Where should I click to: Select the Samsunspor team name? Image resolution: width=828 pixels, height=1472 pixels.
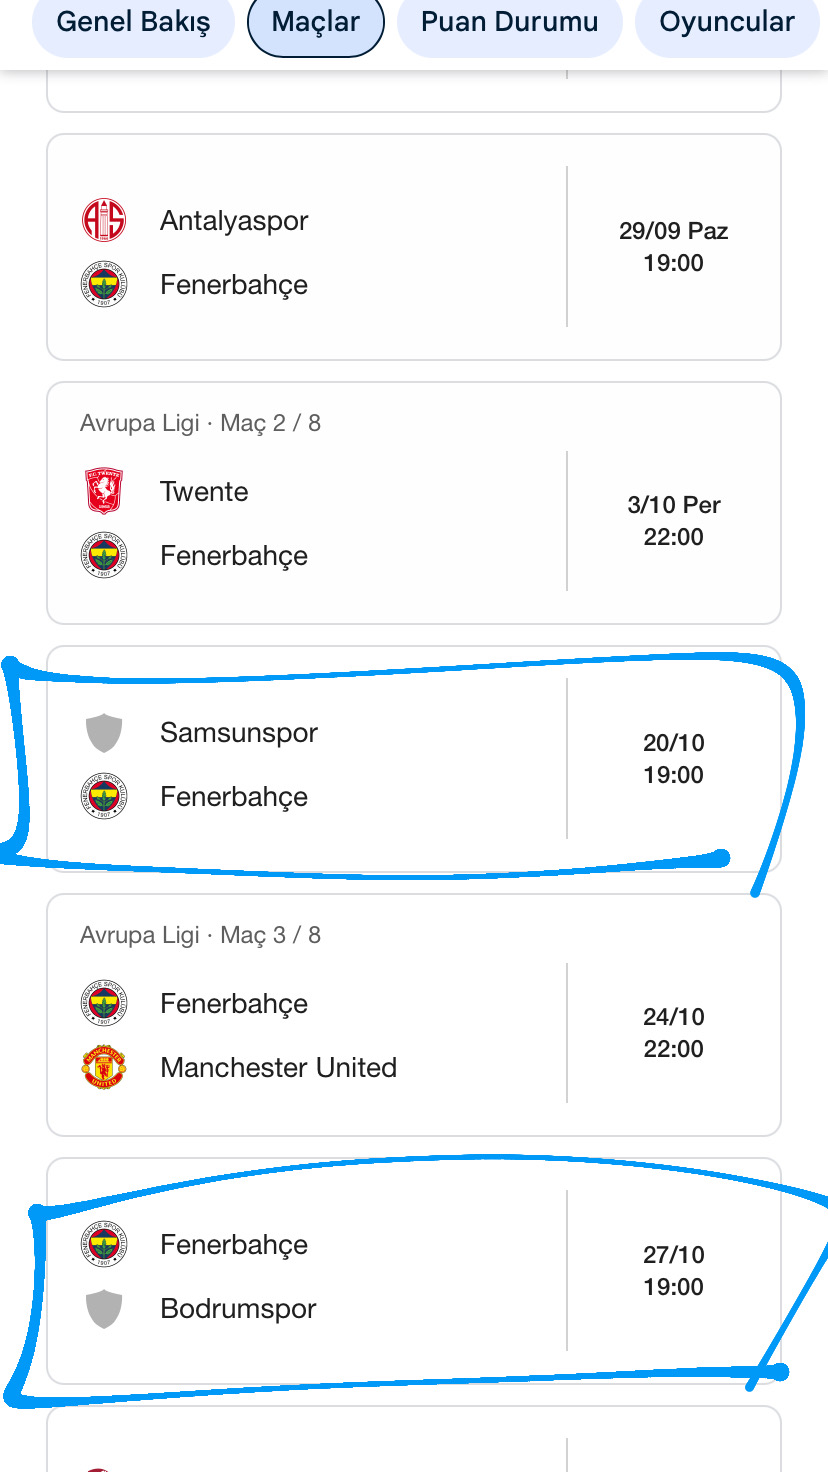pyautogui.click(x=239, y=733)
